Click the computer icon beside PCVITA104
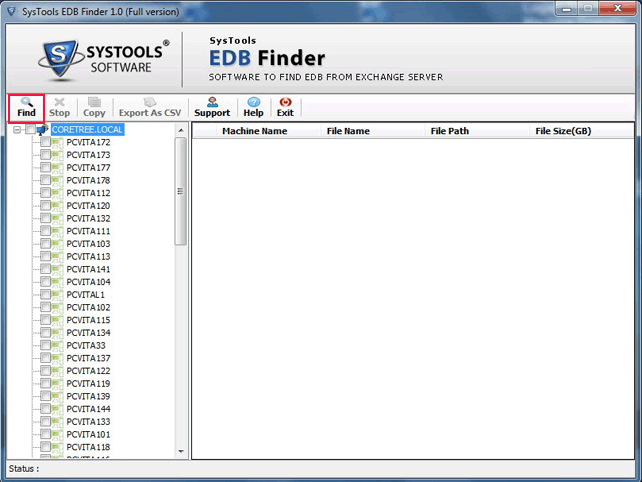642x482 pixels. [57, 282]
